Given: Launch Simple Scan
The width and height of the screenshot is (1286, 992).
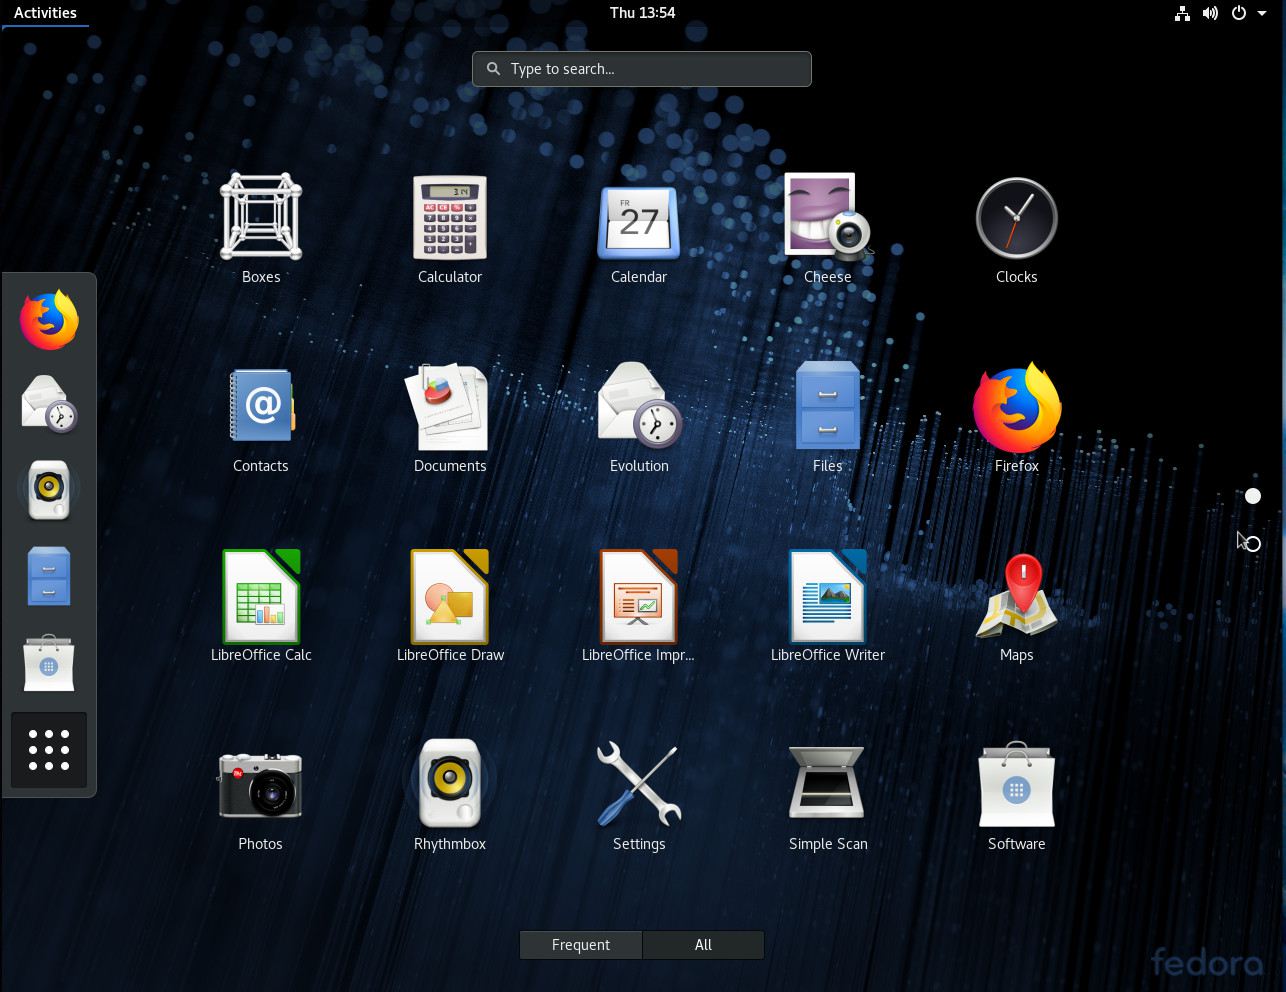Looking at the screenshot, I should [x=828, y=796].
